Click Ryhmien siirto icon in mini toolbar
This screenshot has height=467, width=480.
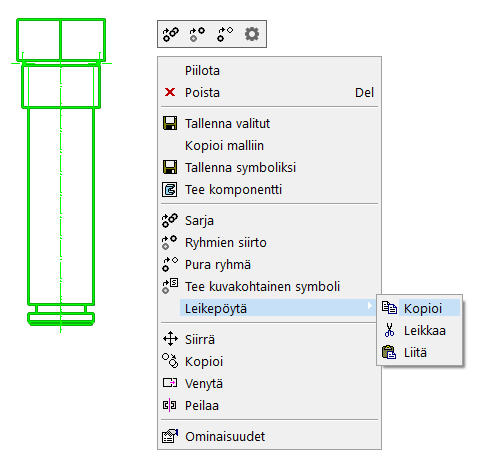click(197, 34)
